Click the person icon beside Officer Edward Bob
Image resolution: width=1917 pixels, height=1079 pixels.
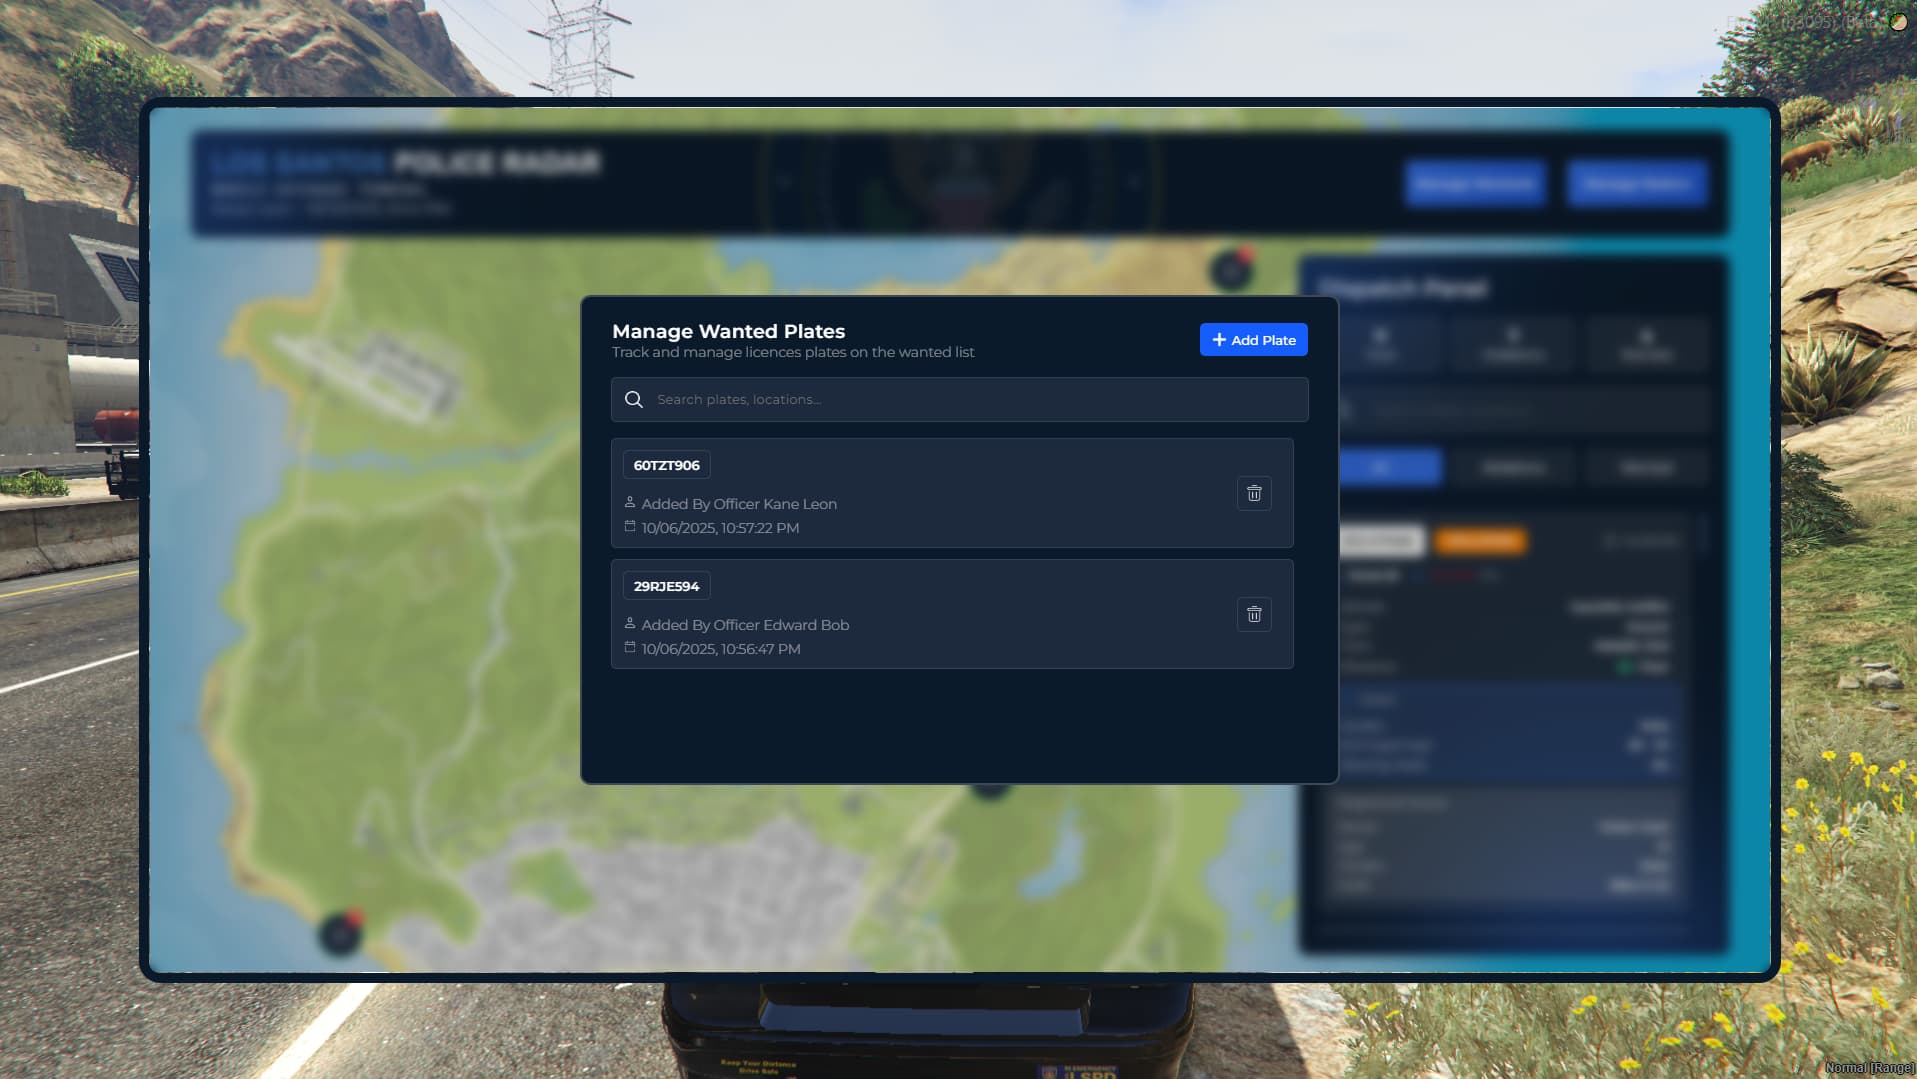[x=630, y=623]
